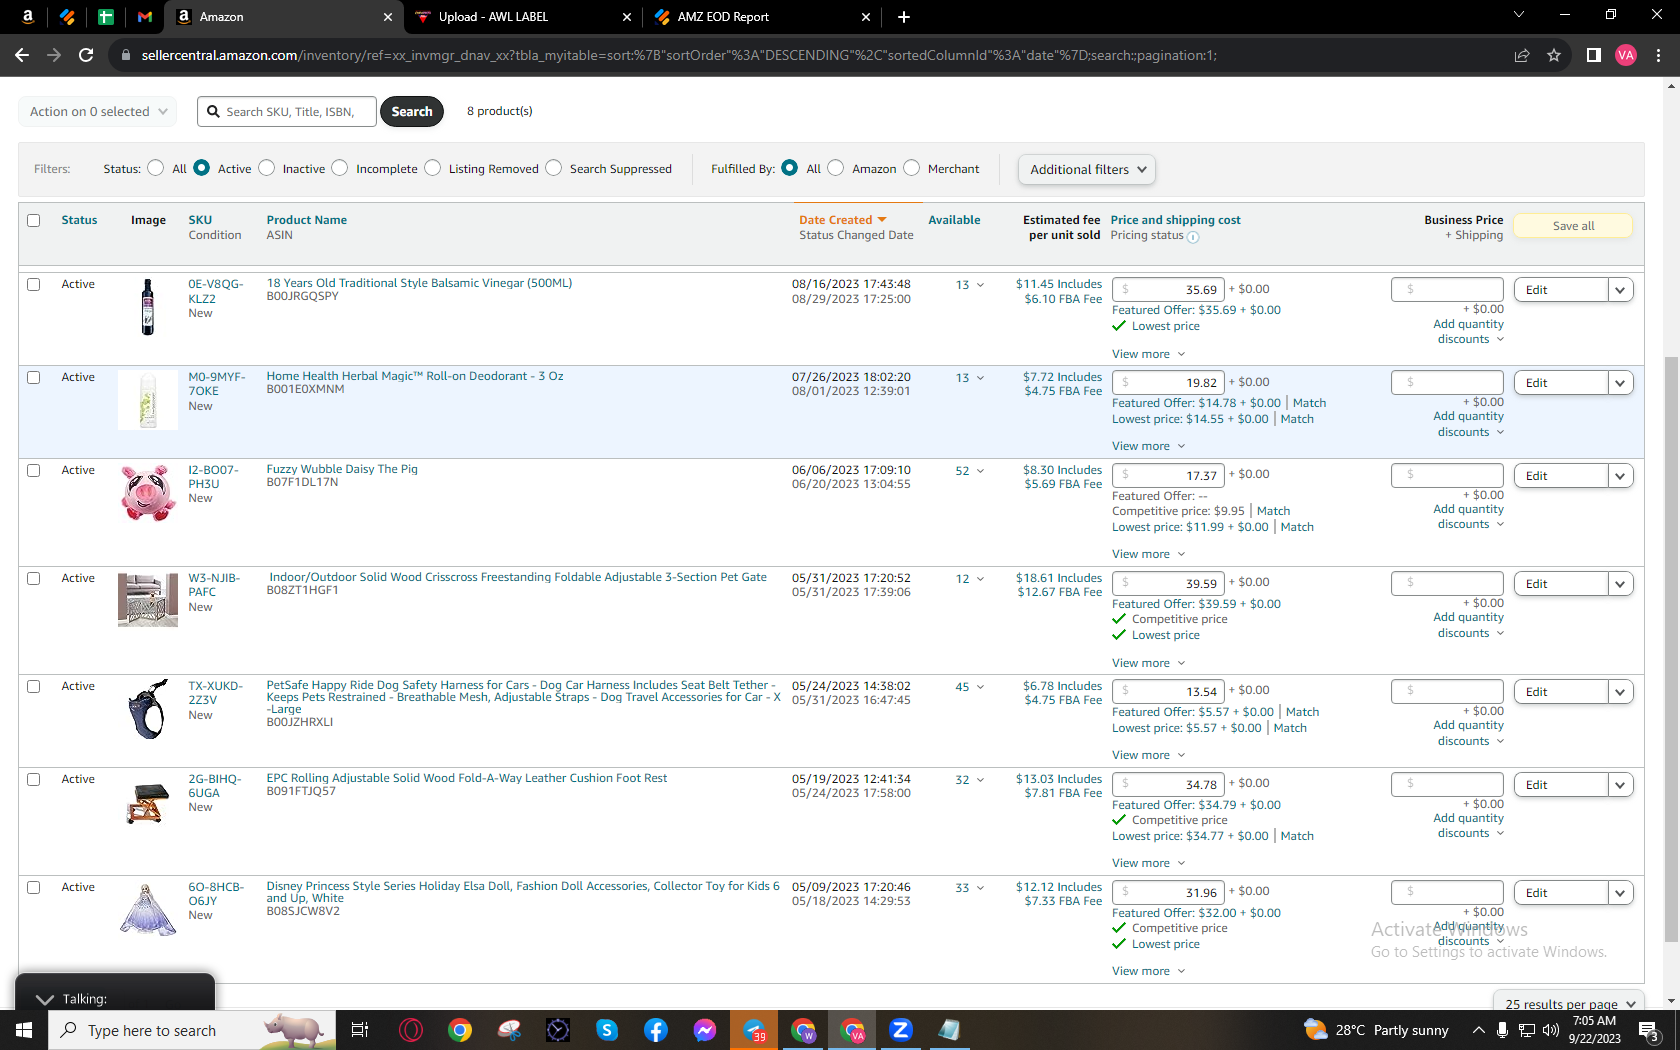Open the 'Action on 0 selected' dropdown
Screen dimensions: 1680x1050
(98, 111)
